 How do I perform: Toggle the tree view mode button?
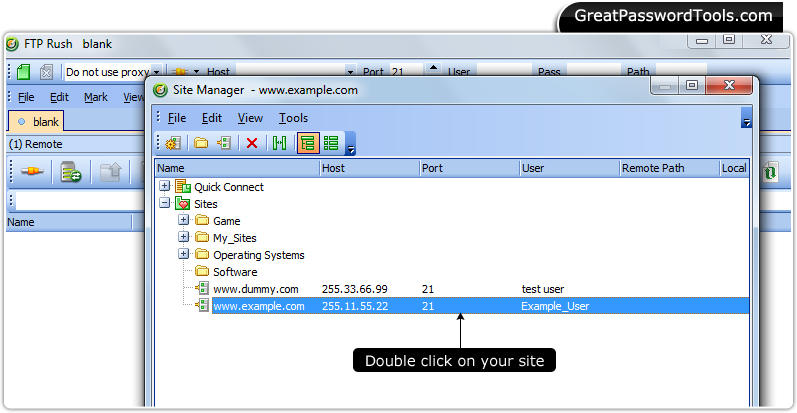(308, 143)
